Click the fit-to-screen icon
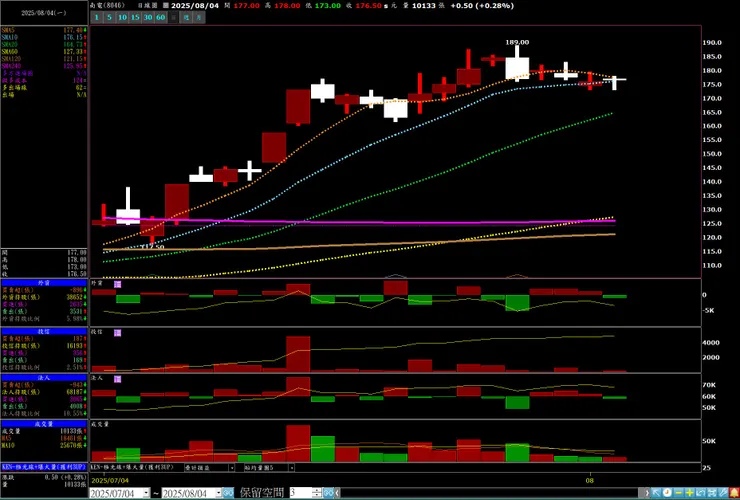The height and width of the screenshot is (500, 740). (712, 493)
